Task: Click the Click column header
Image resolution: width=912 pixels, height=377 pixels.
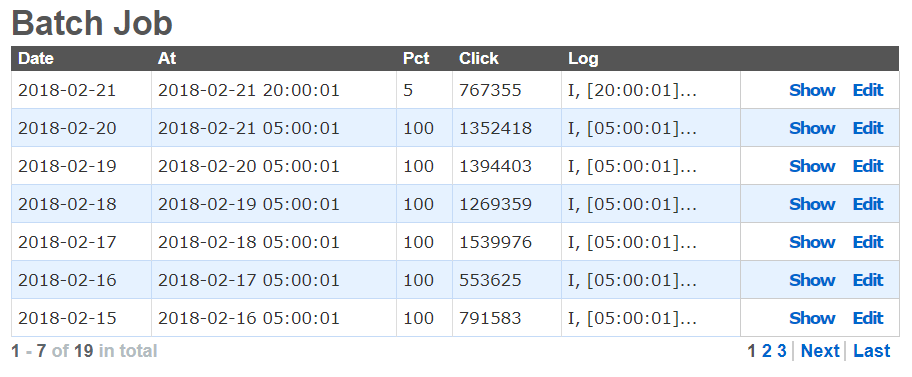Action: 479,59
